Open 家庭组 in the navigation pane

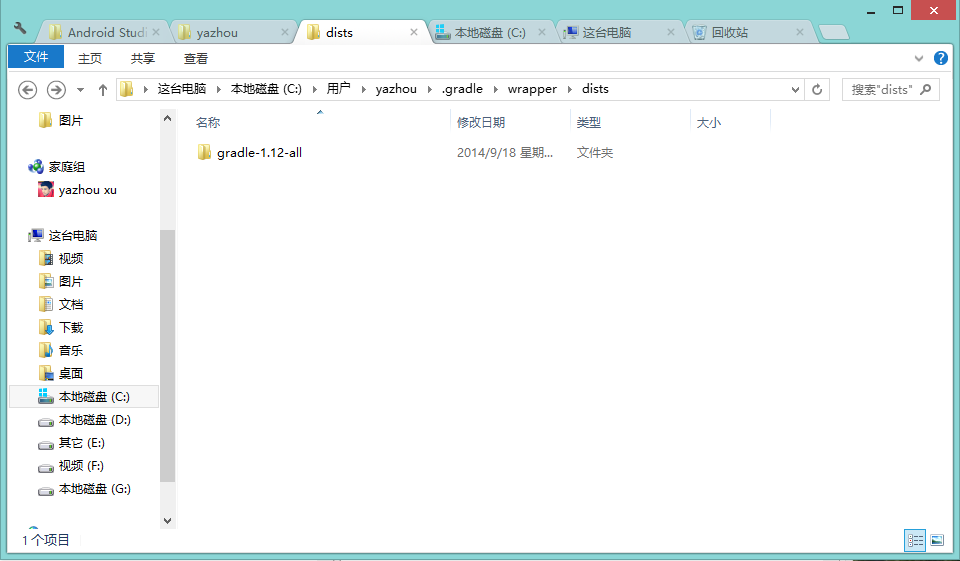click(56, 167)
